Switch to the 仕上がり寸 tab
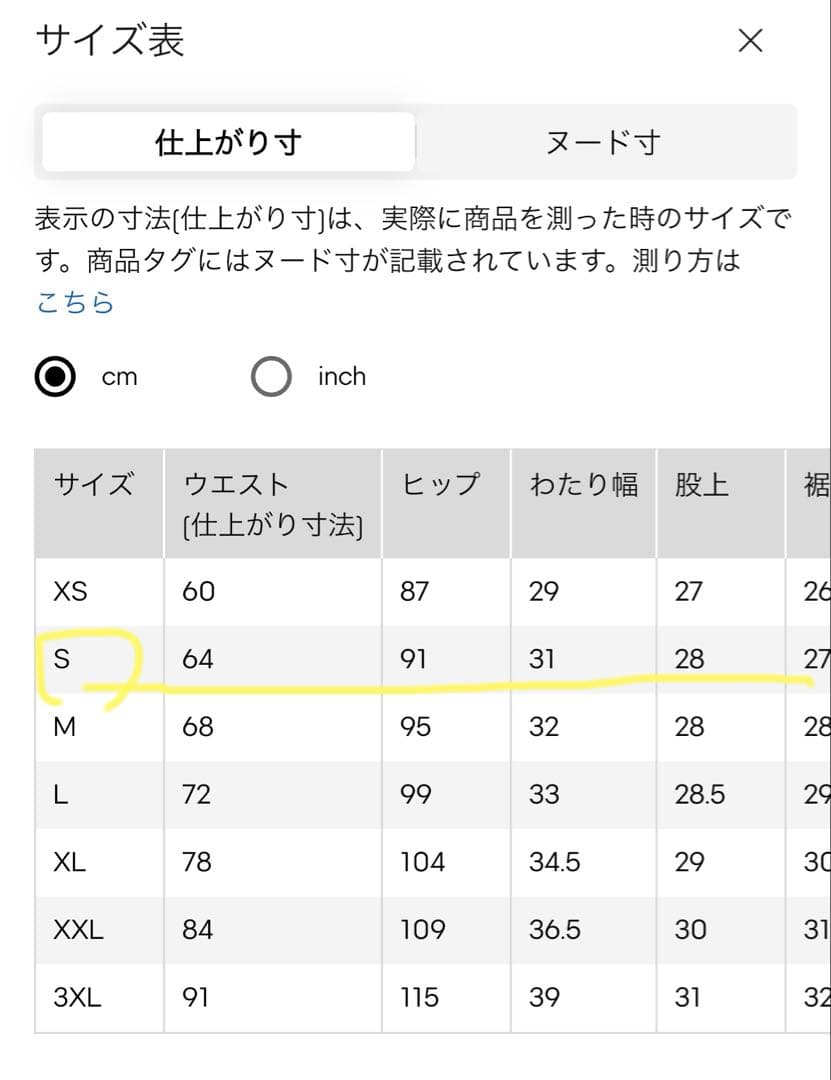 click(x=228, y=142)
